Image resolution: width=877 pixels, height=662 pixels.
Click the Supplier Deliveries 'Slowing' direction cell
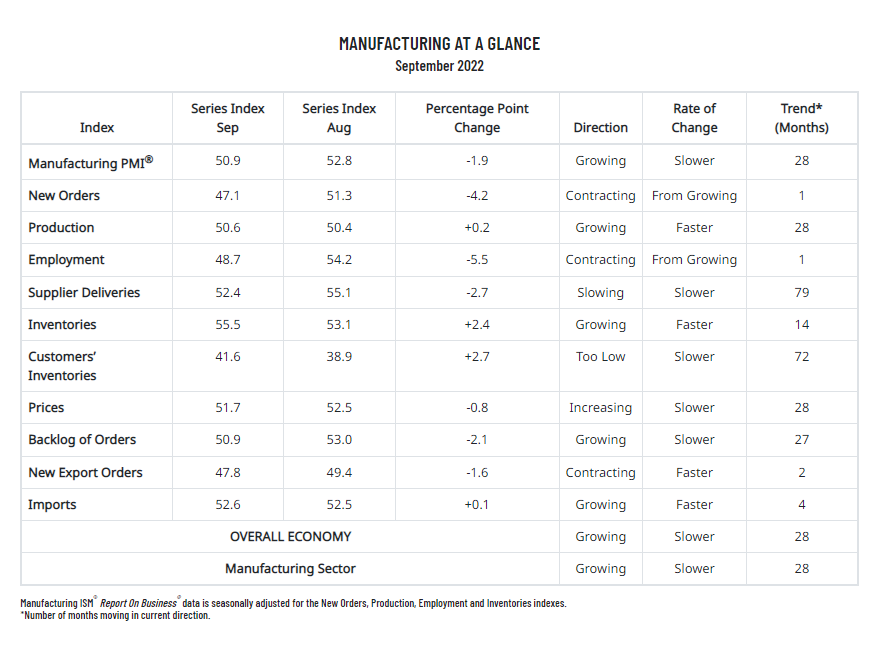[600, 293]
